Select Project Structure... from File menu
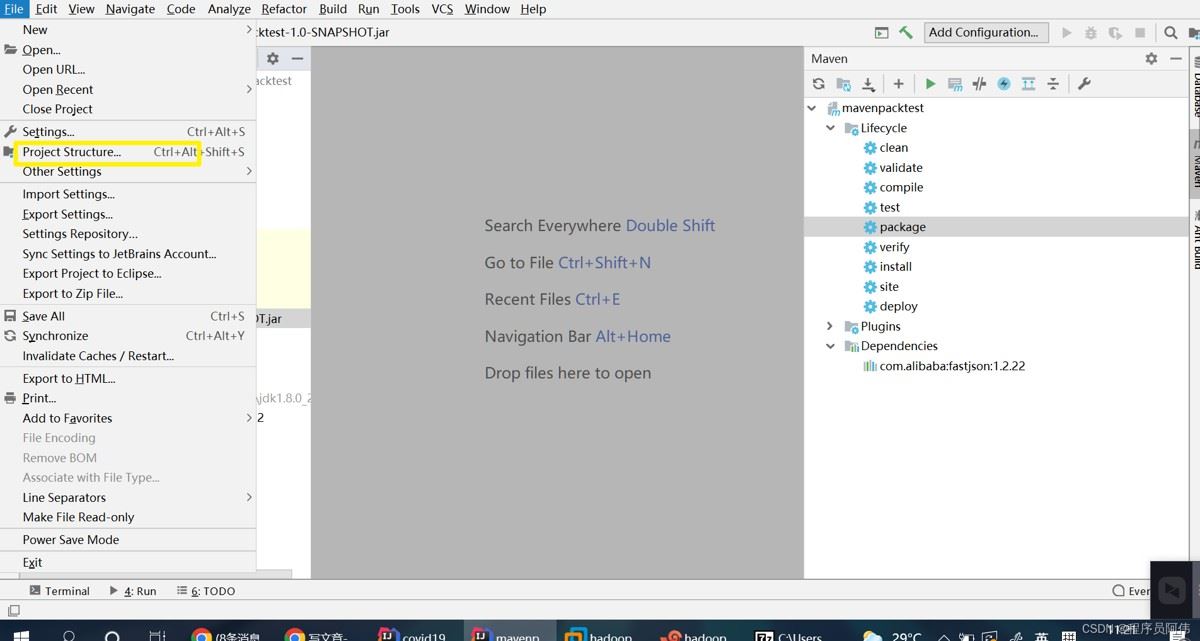Viewport: 1200px width, 641px height. tap(72, 152)
